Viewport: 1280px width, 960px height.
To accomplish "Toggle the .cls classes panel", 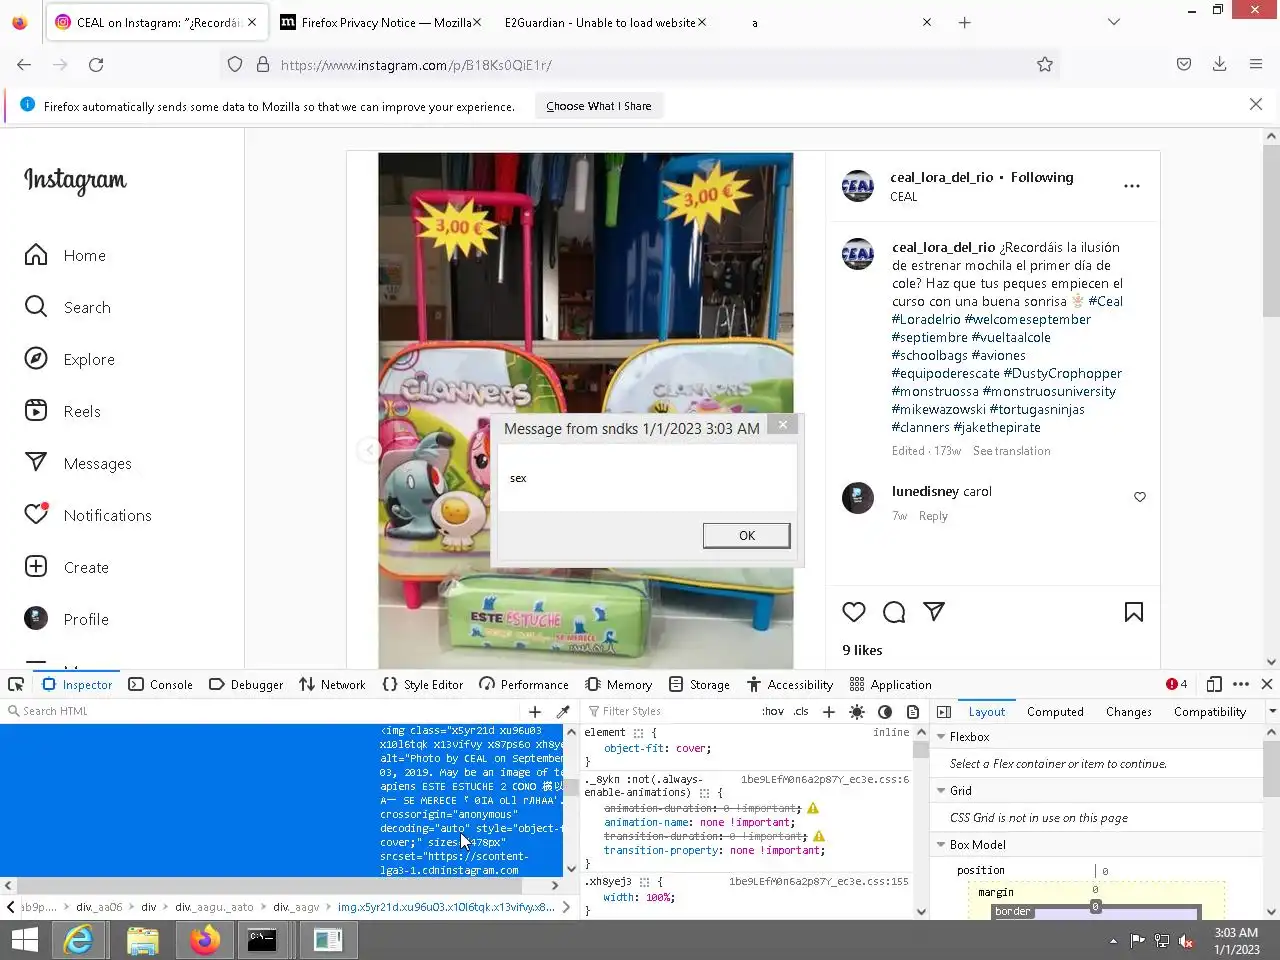I will [x=801, y=712].
